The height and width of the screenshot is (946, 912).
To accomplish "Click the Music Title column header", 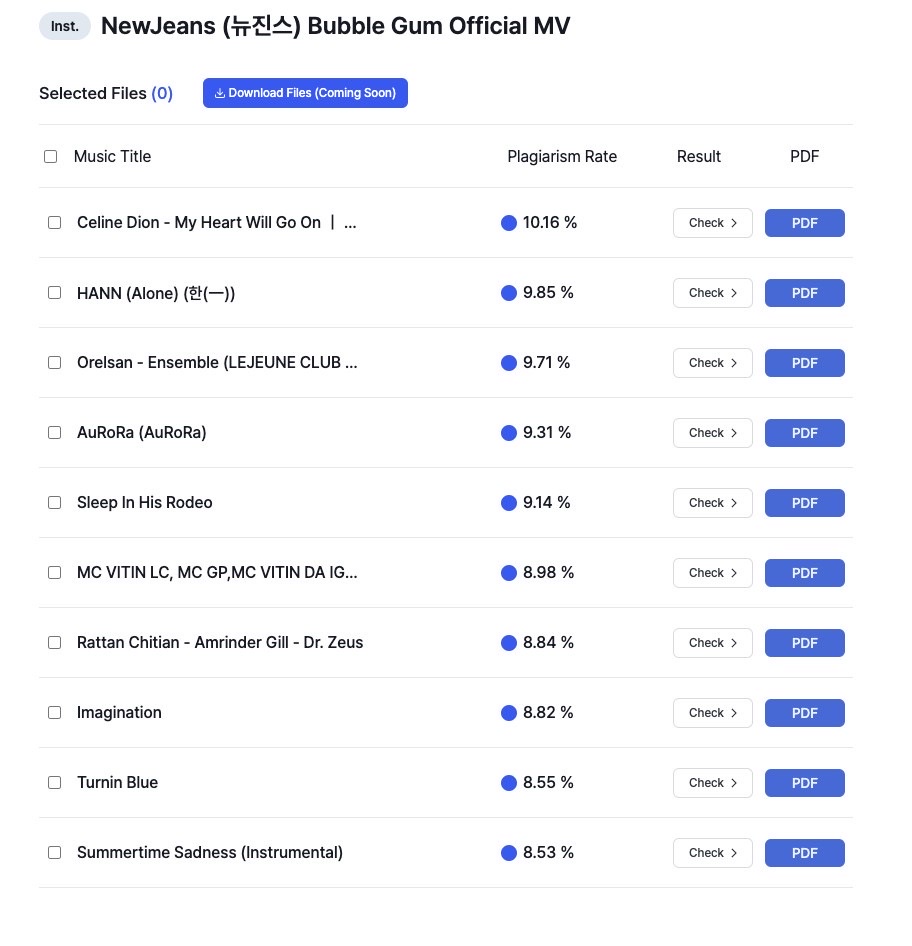I will pyautogui.click(x=112, y=156).
